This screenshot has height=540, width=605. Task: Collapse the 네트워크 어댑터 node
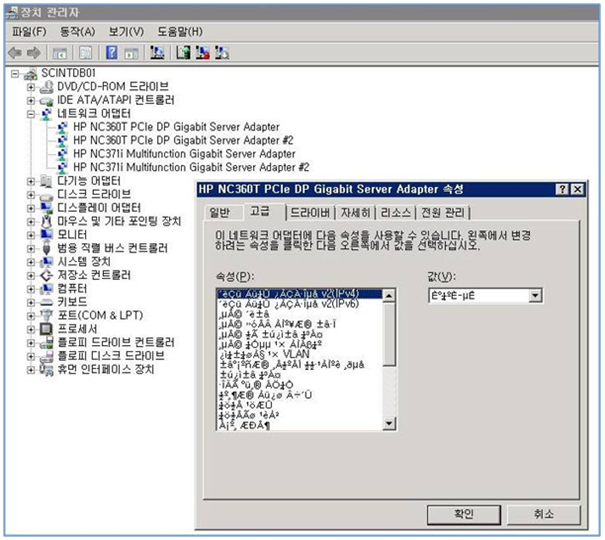(x=31, y=114)
